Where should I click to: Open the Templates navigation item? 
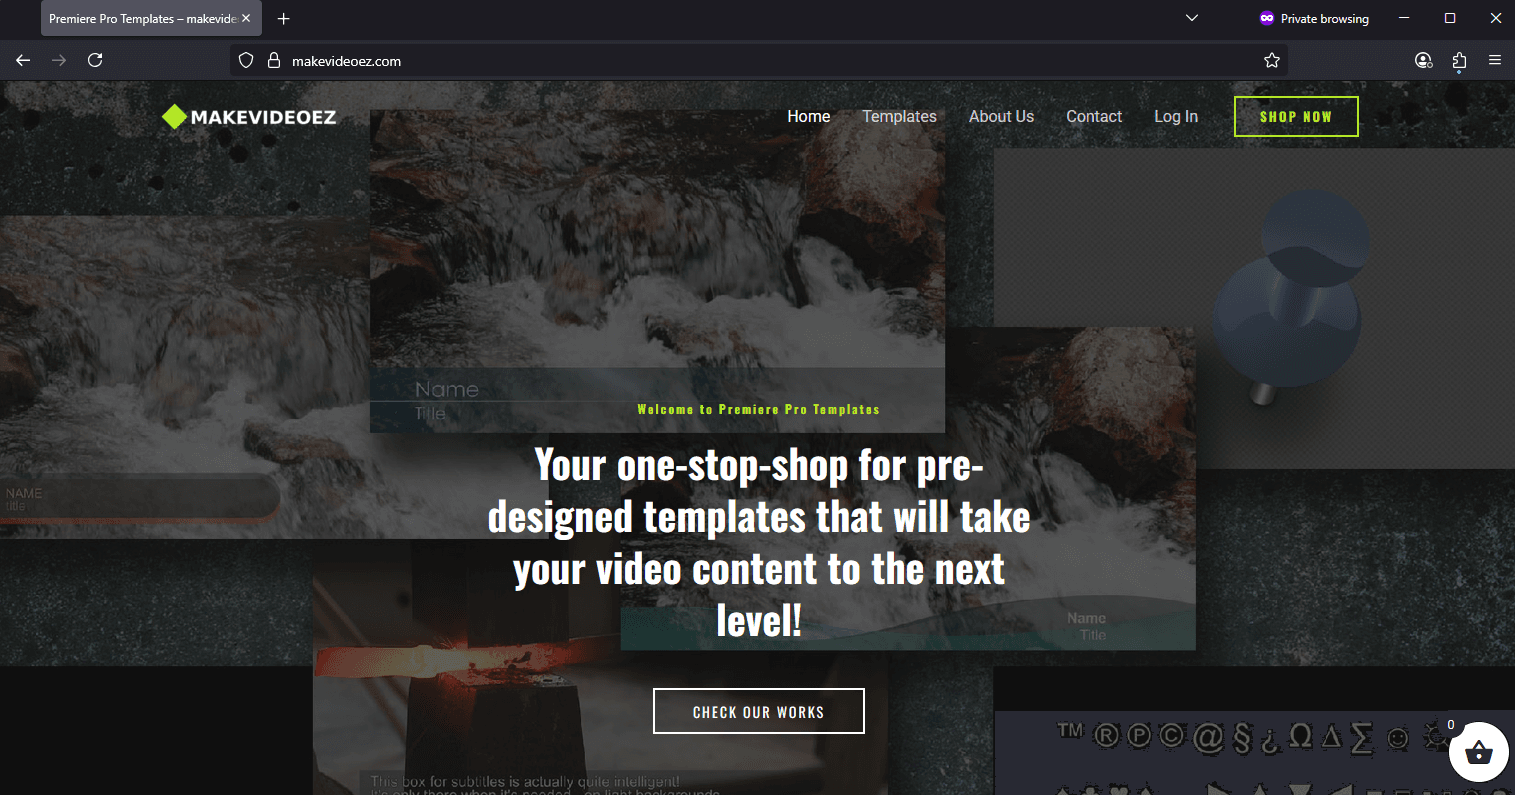tap(899, 117)
